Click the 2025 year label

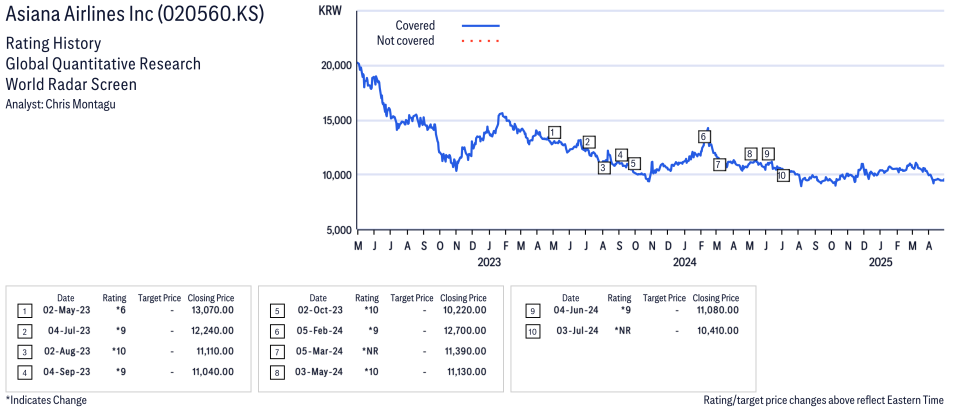880,263
